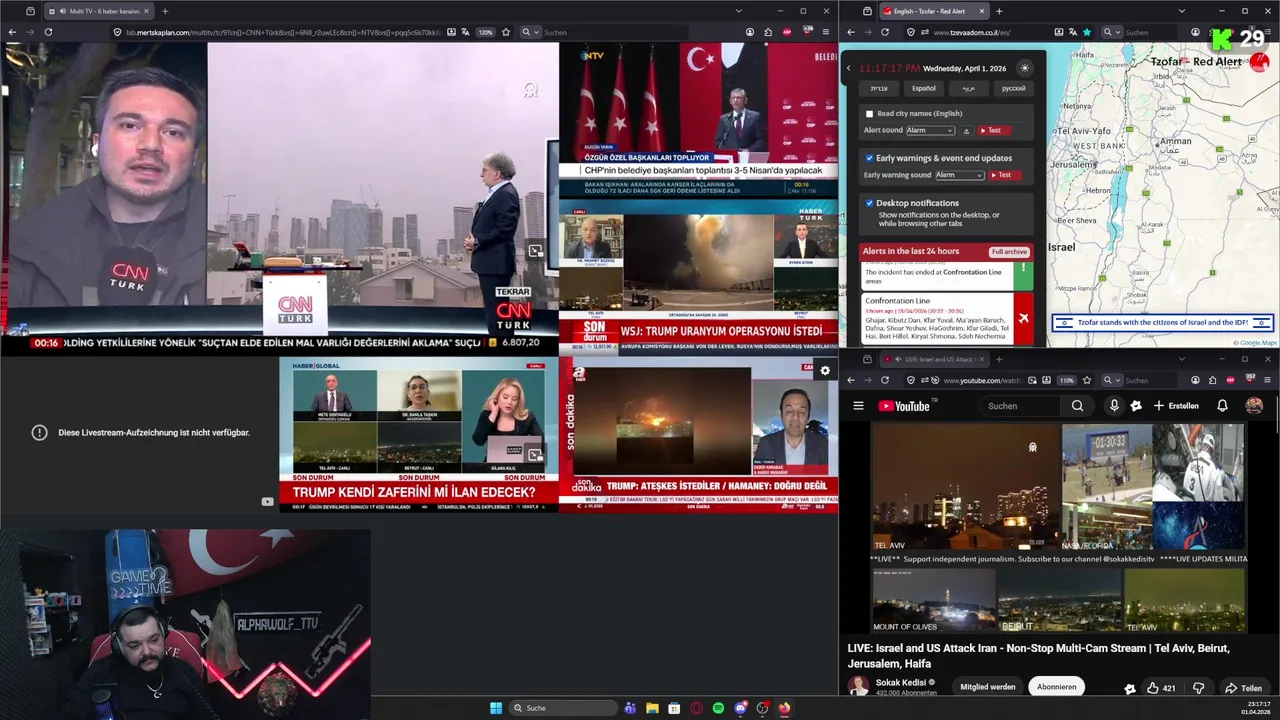Open Windows Start menu

coord(496,708)
